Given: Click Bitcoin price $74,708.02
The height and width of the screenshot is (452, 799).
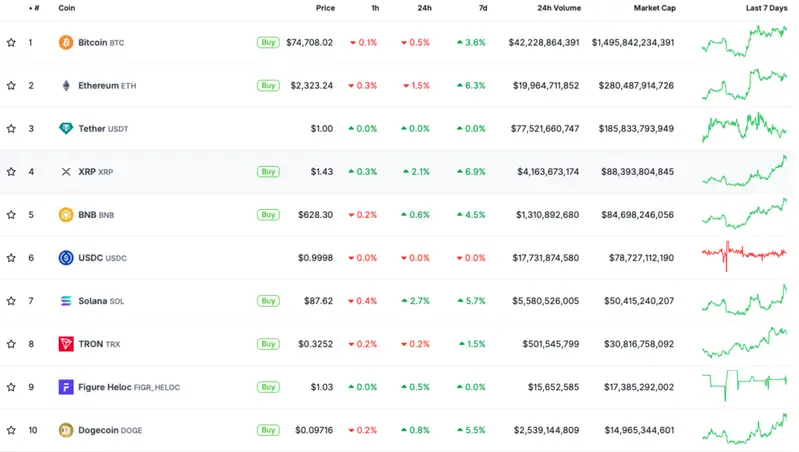Looking at the screenshot, I should [x=309, y=42].
